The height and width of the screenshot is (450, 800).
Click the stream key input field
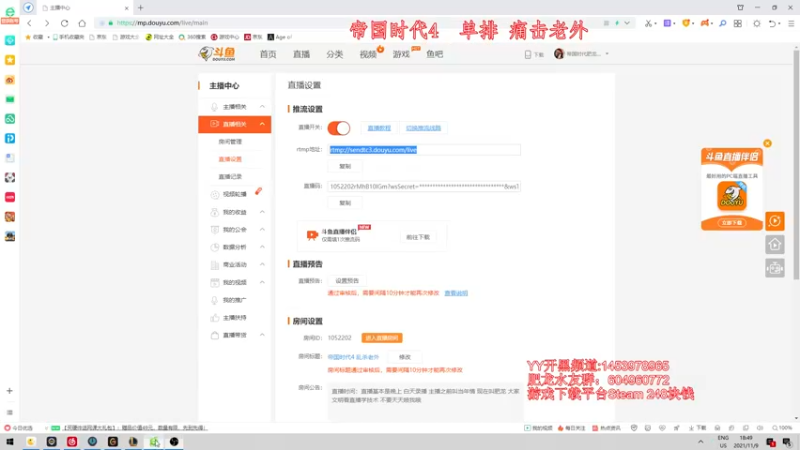[424, 186]
